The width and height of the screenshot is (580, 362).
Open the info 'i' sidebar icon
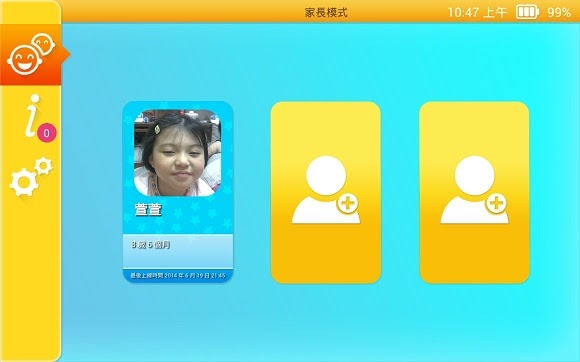click(33, 115)
